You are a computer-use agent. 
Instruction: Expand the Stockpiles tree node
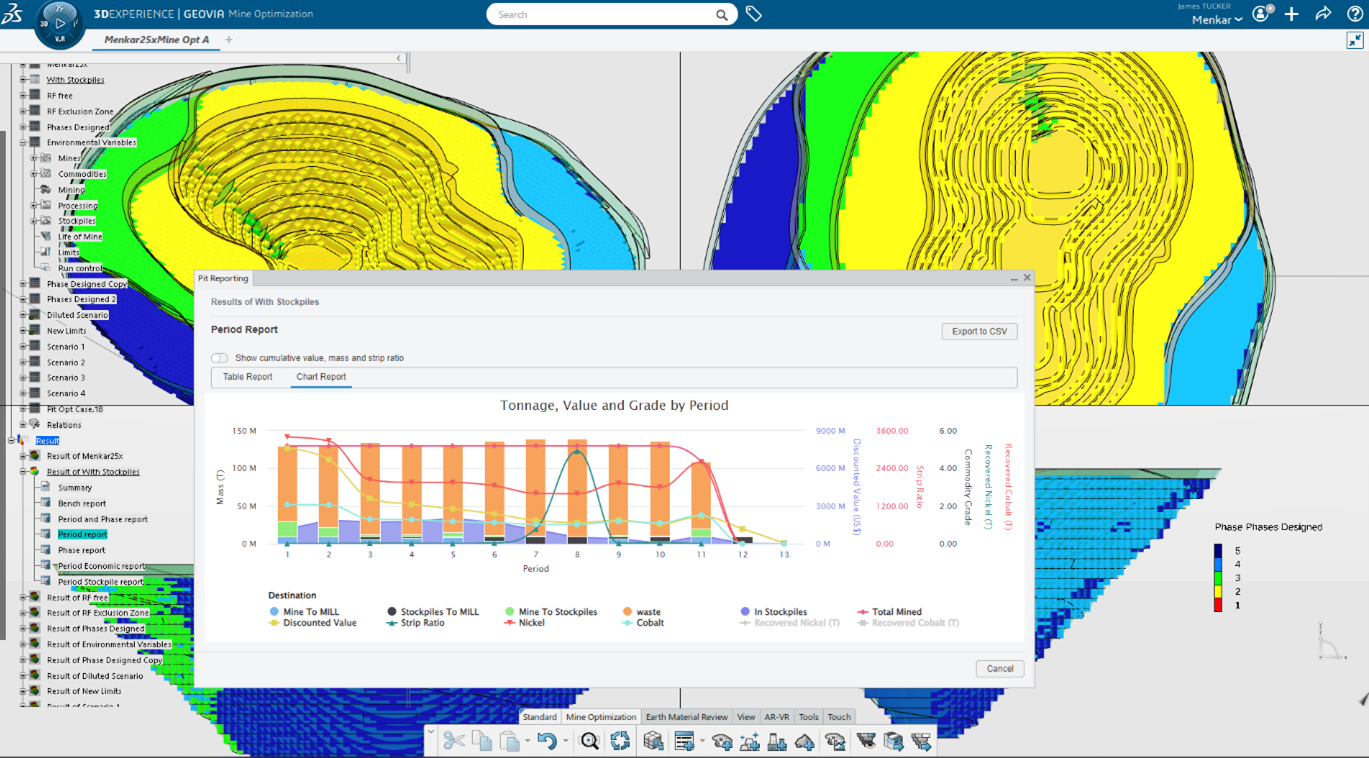[34, 221]
